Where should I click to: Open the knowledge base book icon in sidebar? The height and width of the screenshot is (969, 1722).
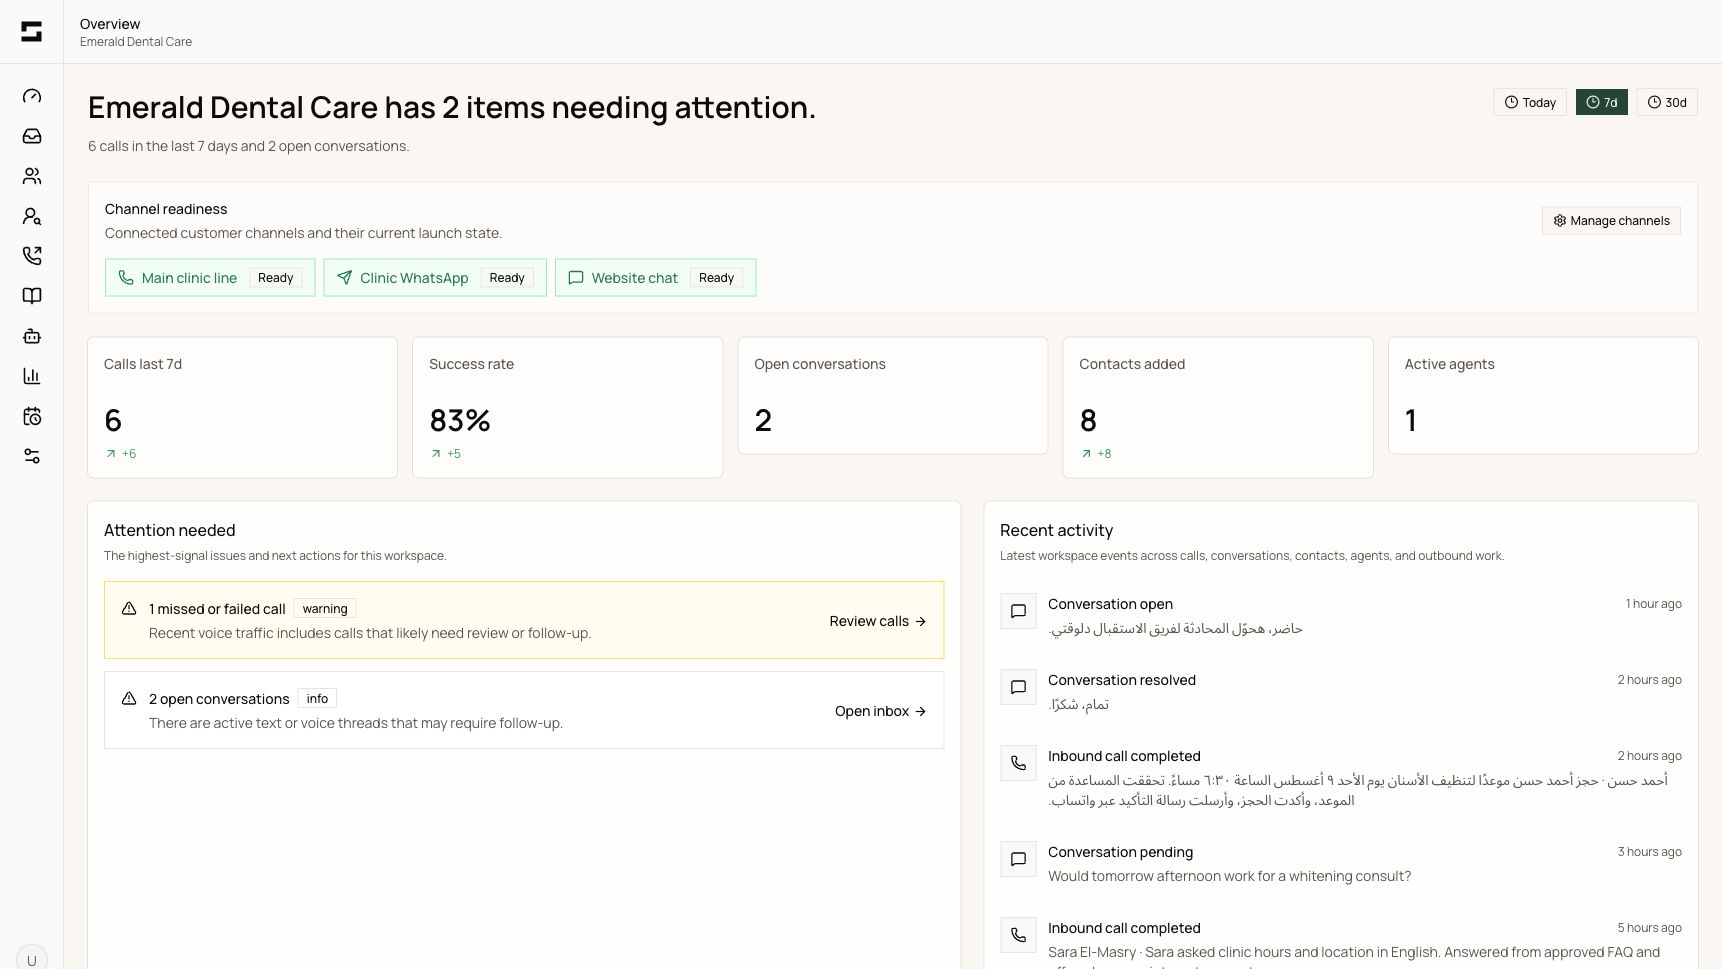coord(32,296)
